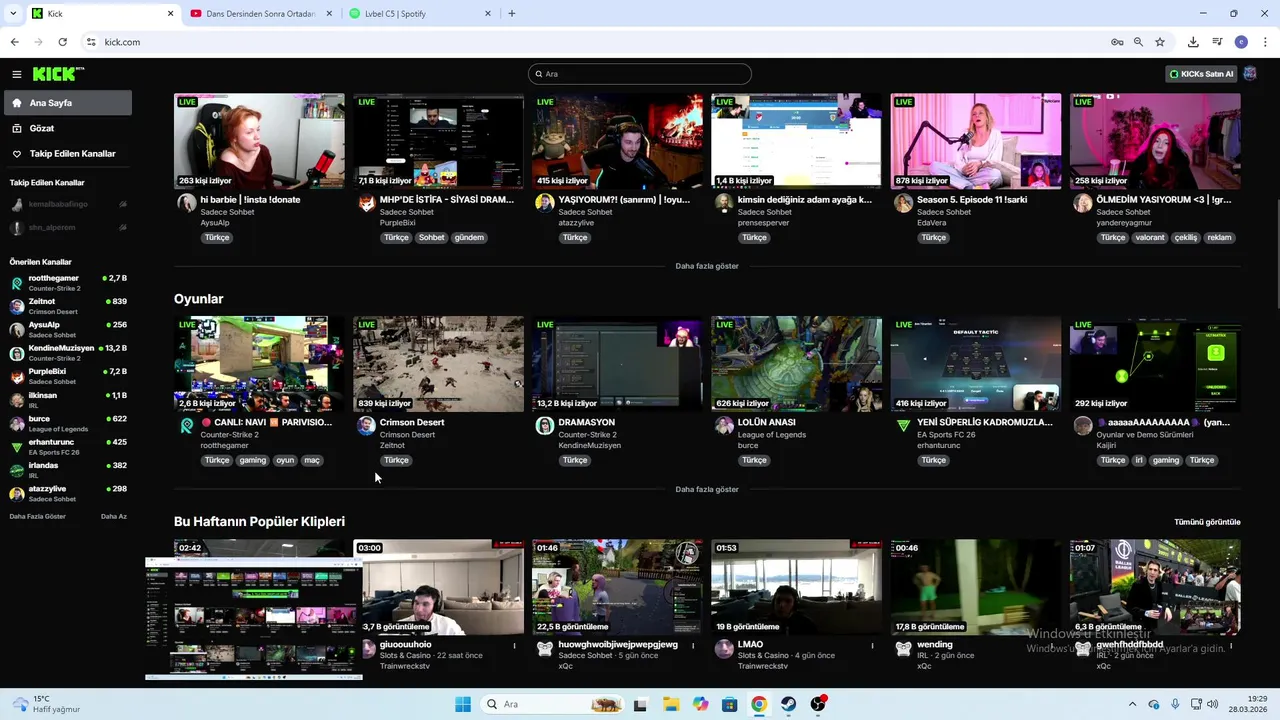Expand list with Daha Fazla Göster in sidebar
This screenshot has width=1280, height=720.
click(38, 516)
